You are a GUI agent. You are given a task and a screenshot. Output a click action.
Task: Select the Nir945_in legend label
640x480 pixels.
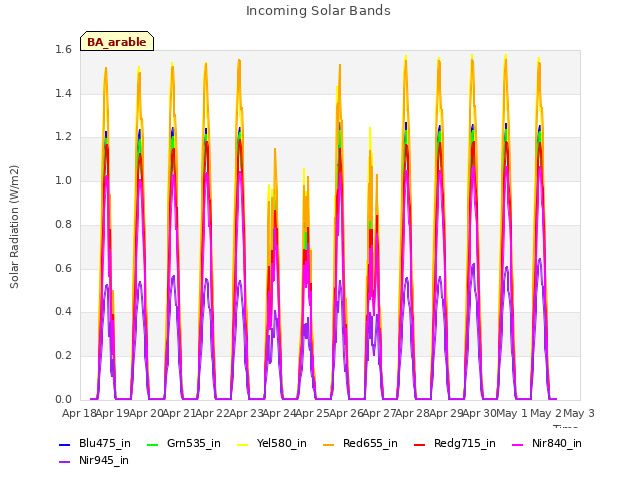[x=104, y=461]
